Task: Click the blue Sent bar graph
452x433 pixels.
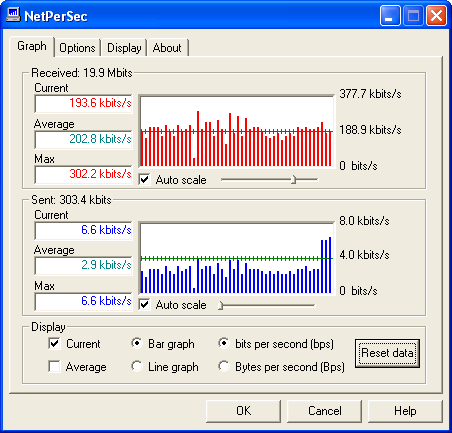Action: point(237,258)
